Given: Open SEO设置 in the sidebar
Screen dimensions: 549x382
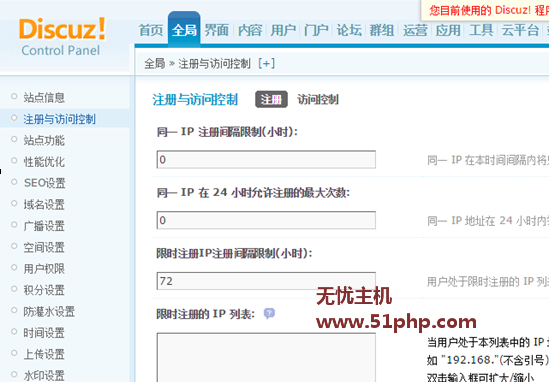Looking at the screenshot, I should (x=44, y=183).
